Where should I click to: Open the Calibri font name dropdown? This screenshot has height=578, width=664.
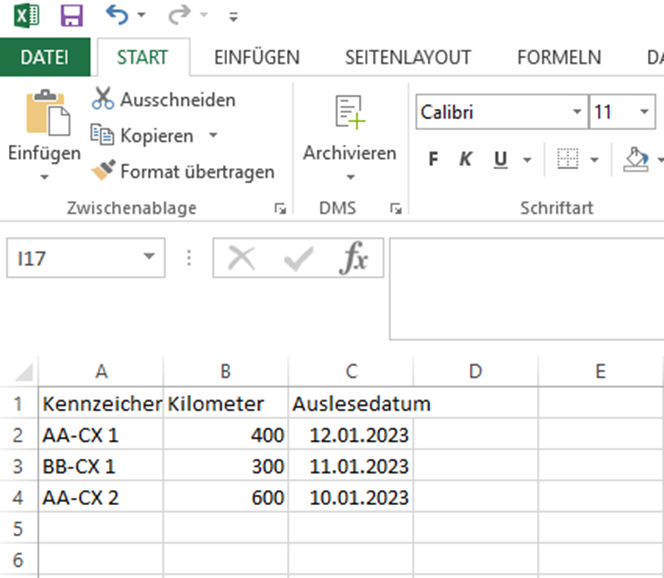(x=576, y=112)
